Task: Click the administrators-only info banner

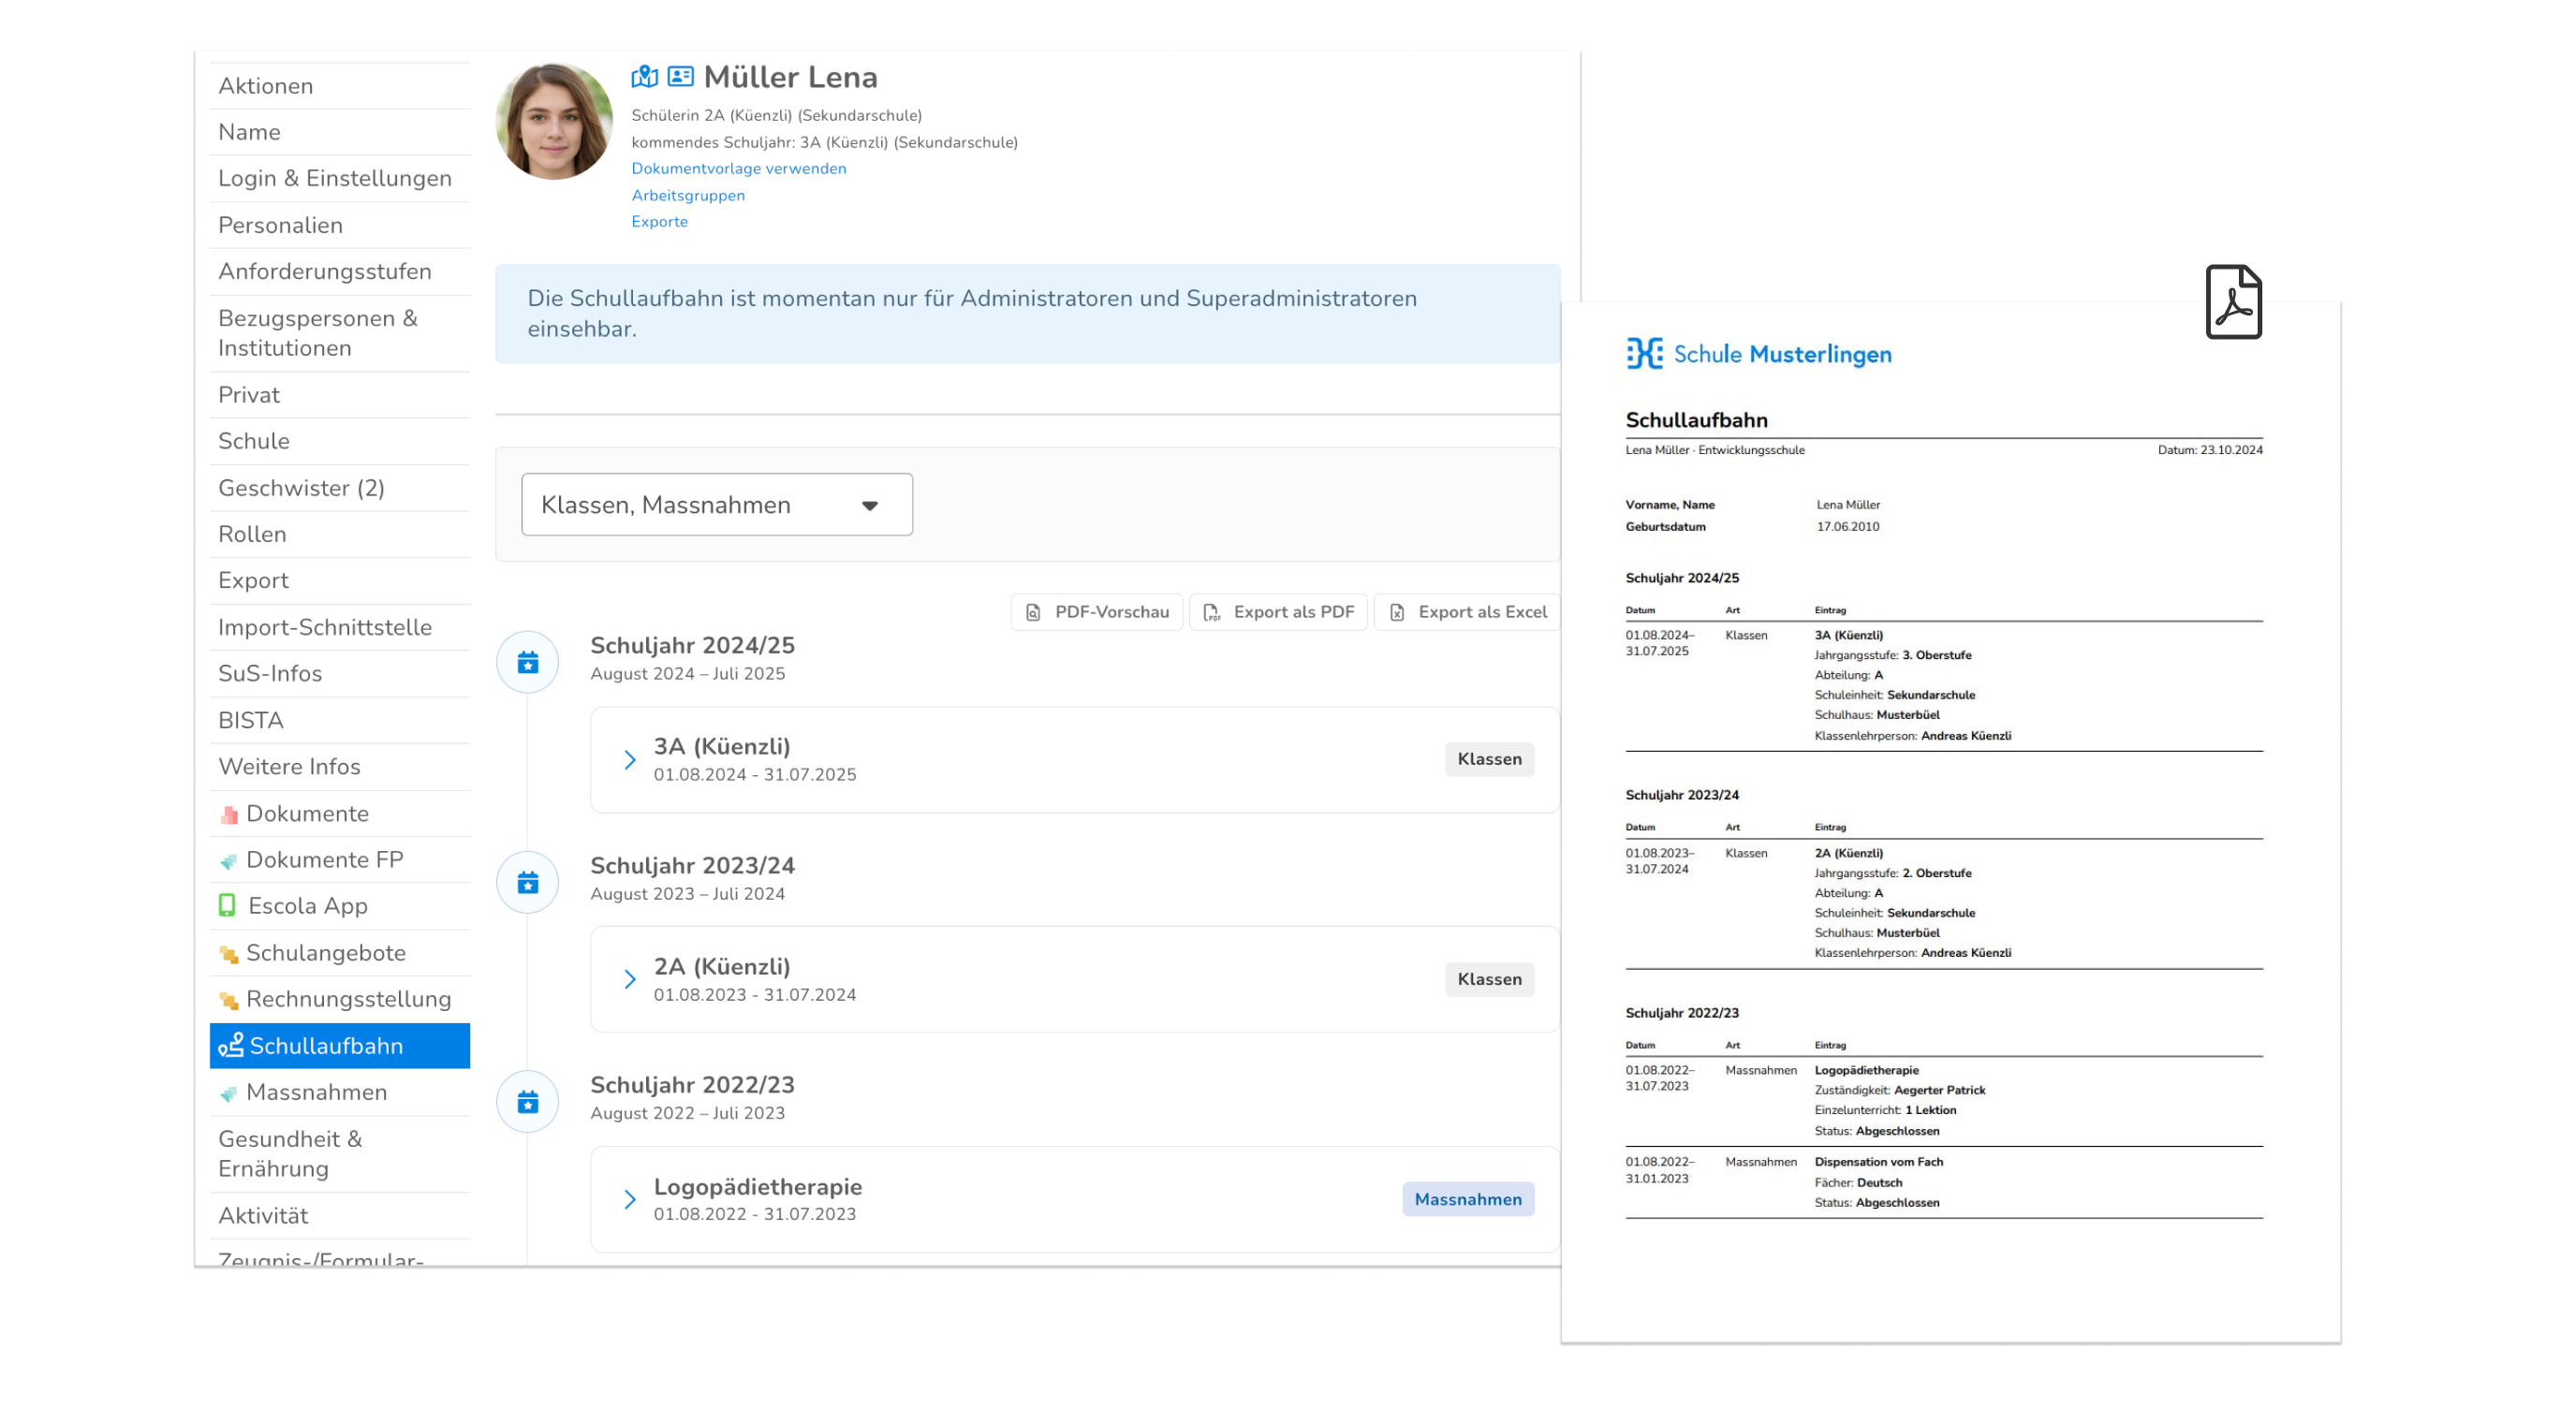Action: coord(1027,314)
